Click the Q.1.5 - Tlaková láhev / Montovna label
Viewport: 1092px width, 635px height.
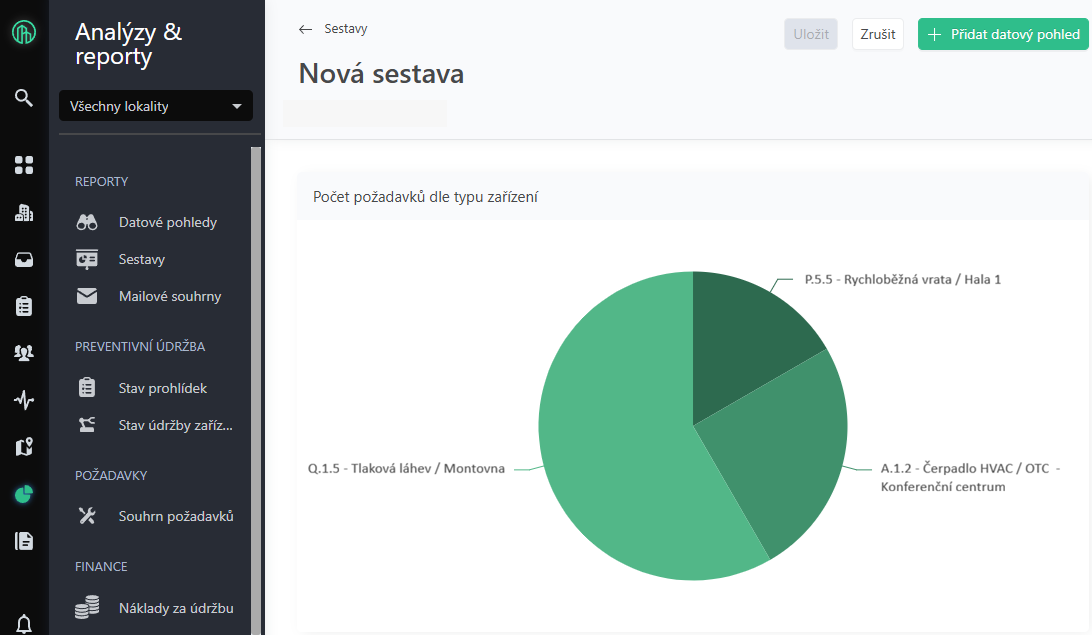click(406, 469)
